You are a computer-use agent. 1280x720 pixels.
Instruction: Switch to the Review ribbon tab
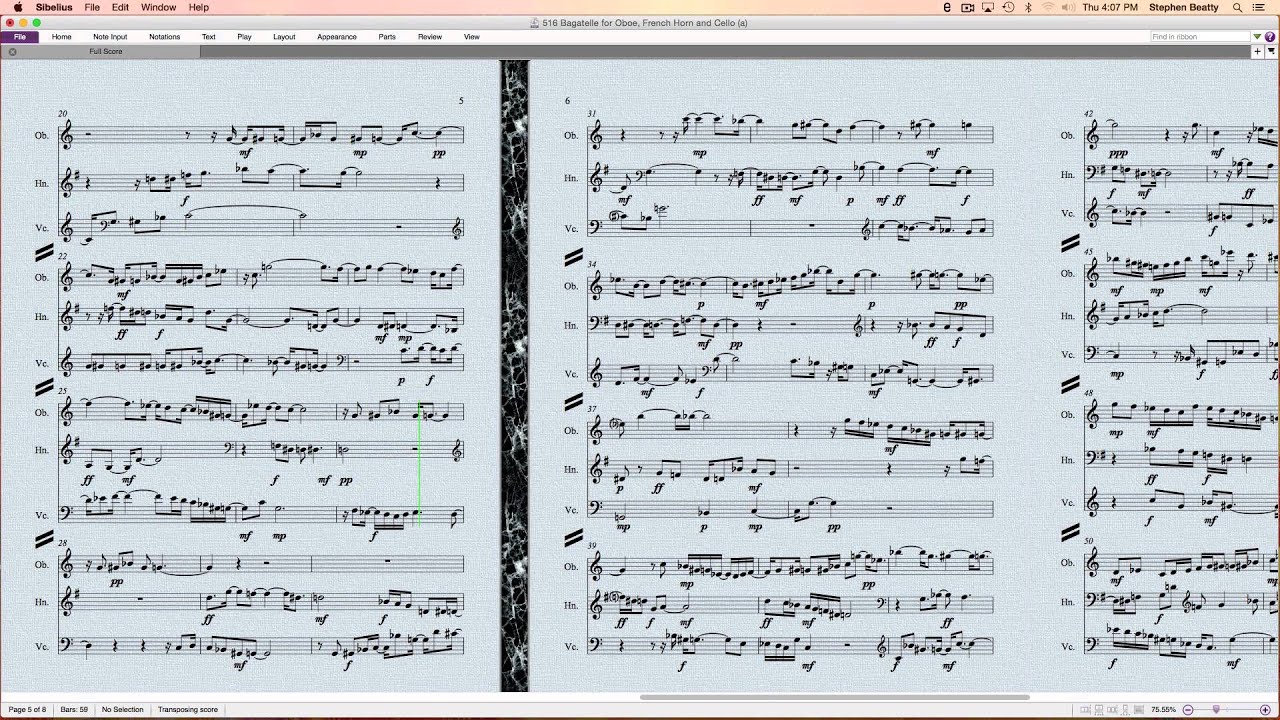[430, 37]
